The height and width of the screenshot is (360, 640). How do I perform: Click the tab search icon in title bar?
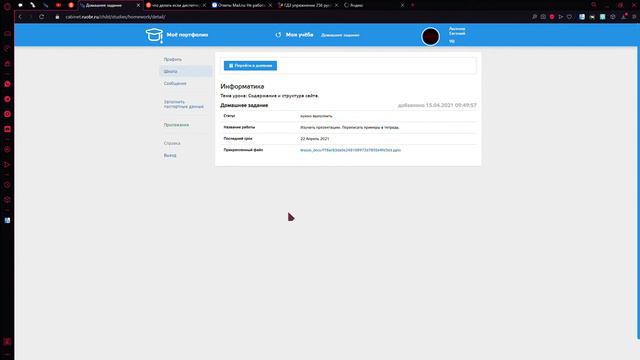[594, 5]
